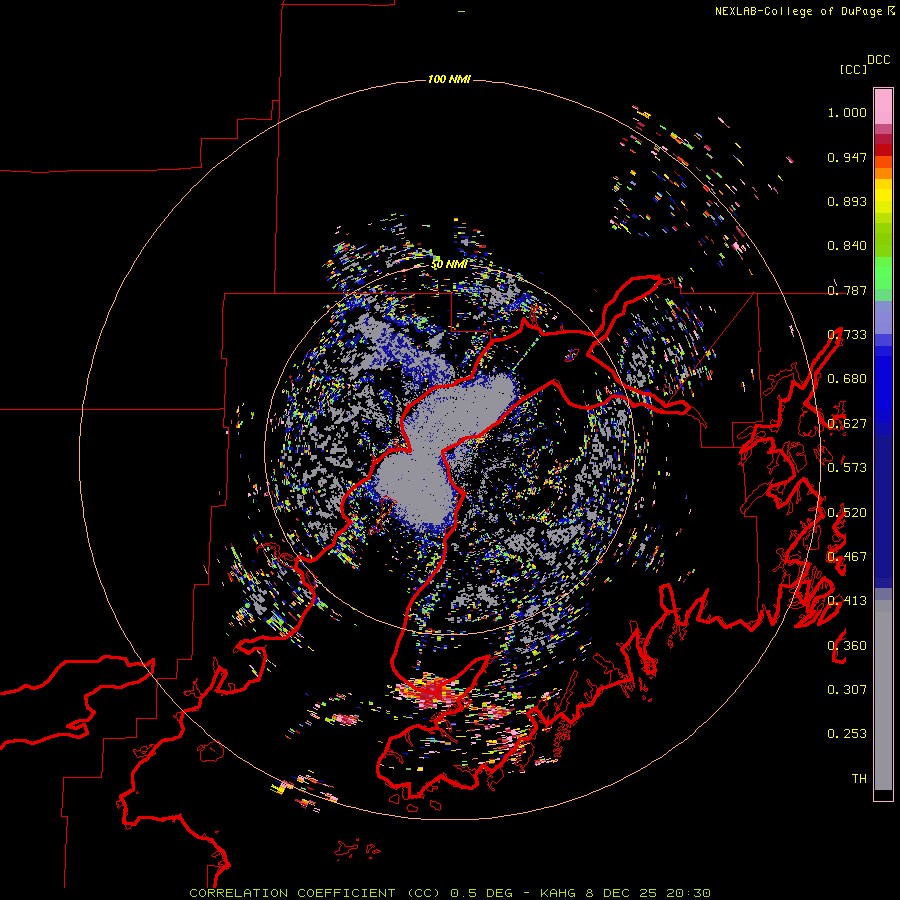Click the 0.947 color scale value

click(847, 157)
